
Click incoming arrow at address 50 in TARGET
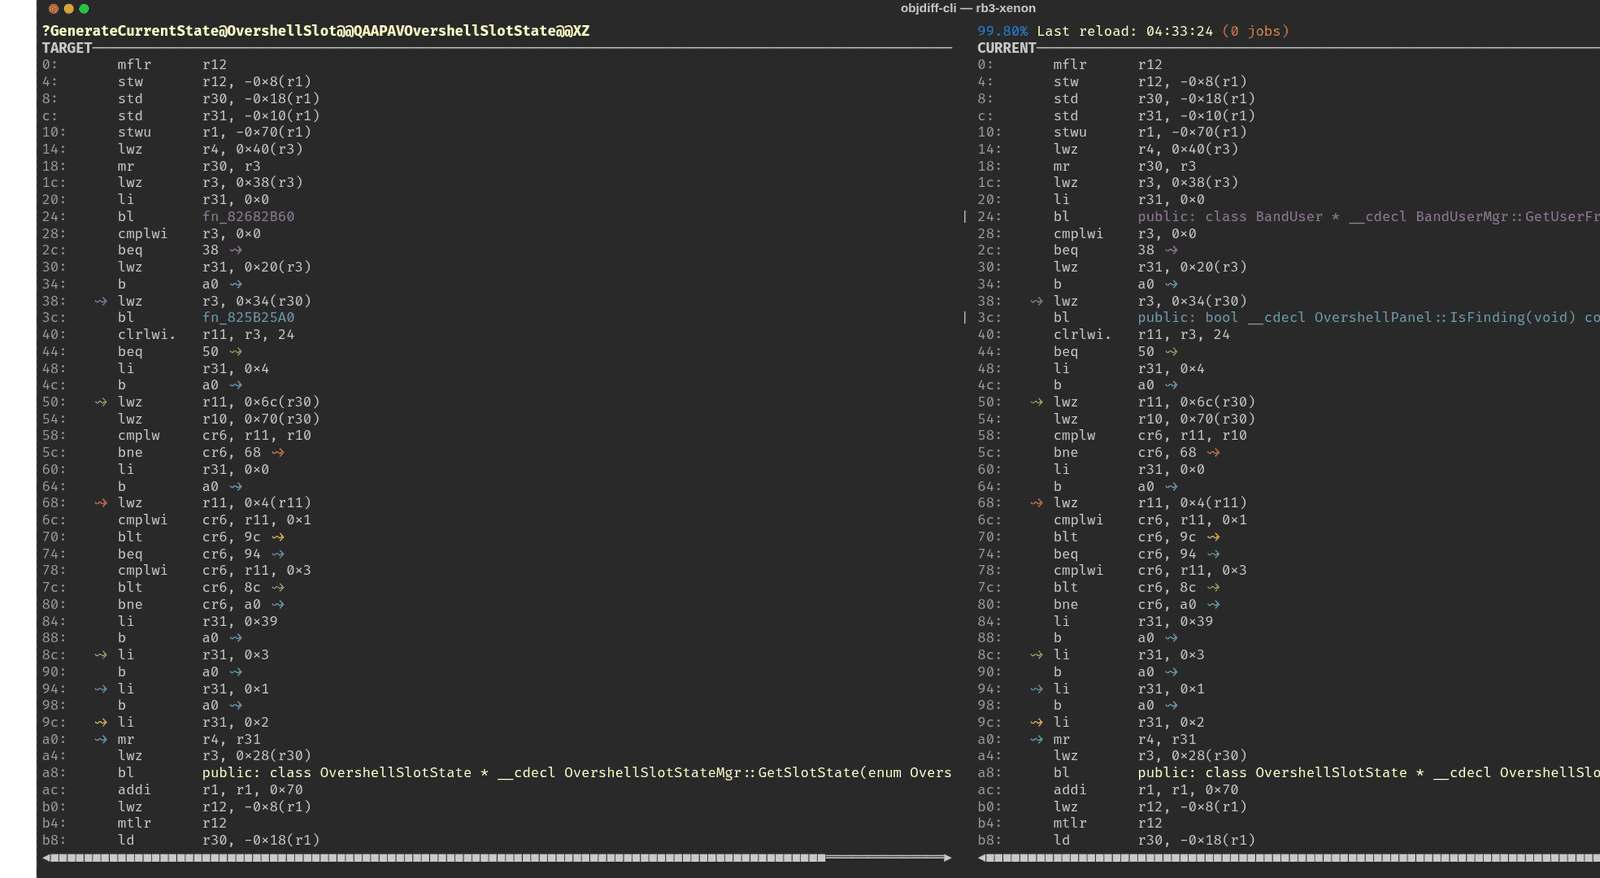[101, 402]
